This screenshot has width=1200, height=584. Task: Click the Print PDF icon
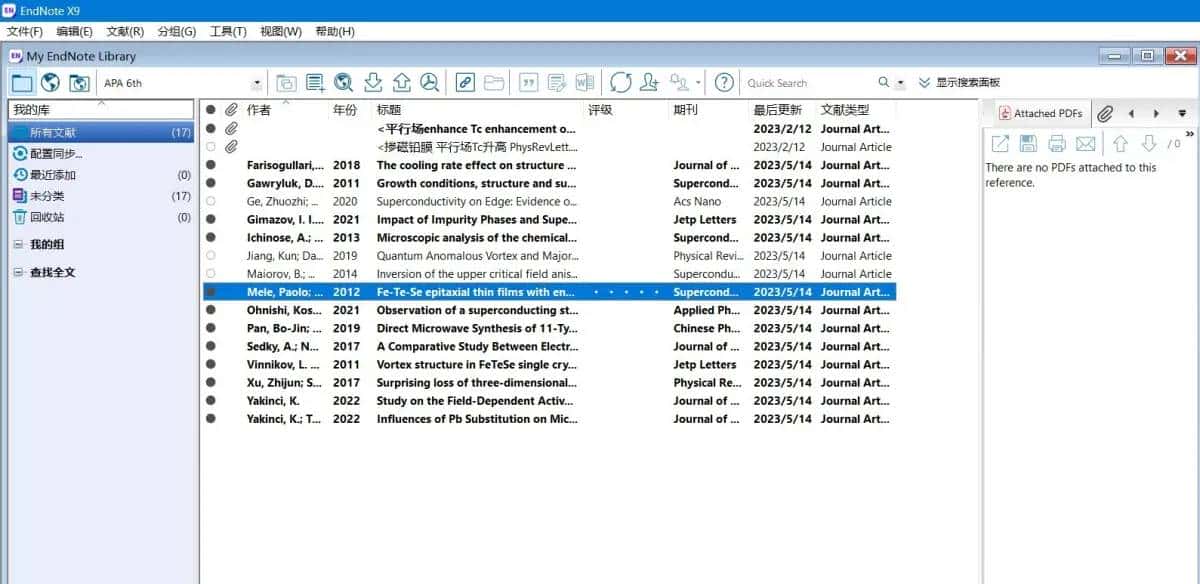pyautogui.click(x=1056, y=143)
